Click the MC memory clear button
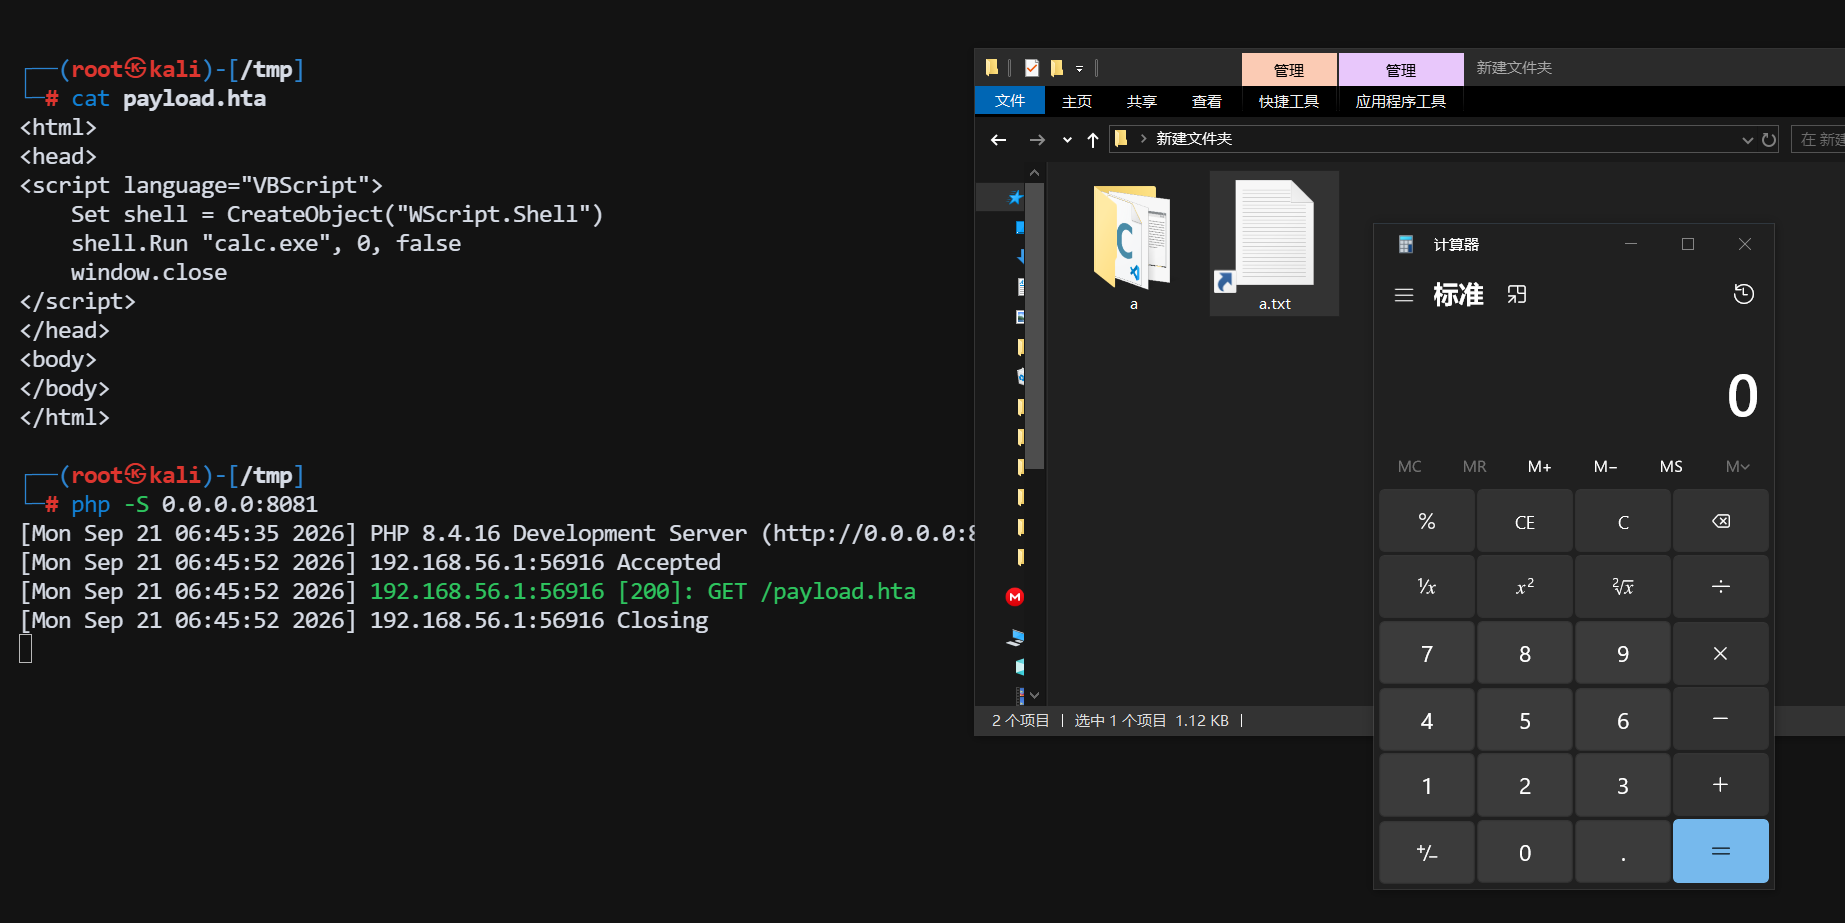Screen dimensions: 1845x923 click(1410, 466)
